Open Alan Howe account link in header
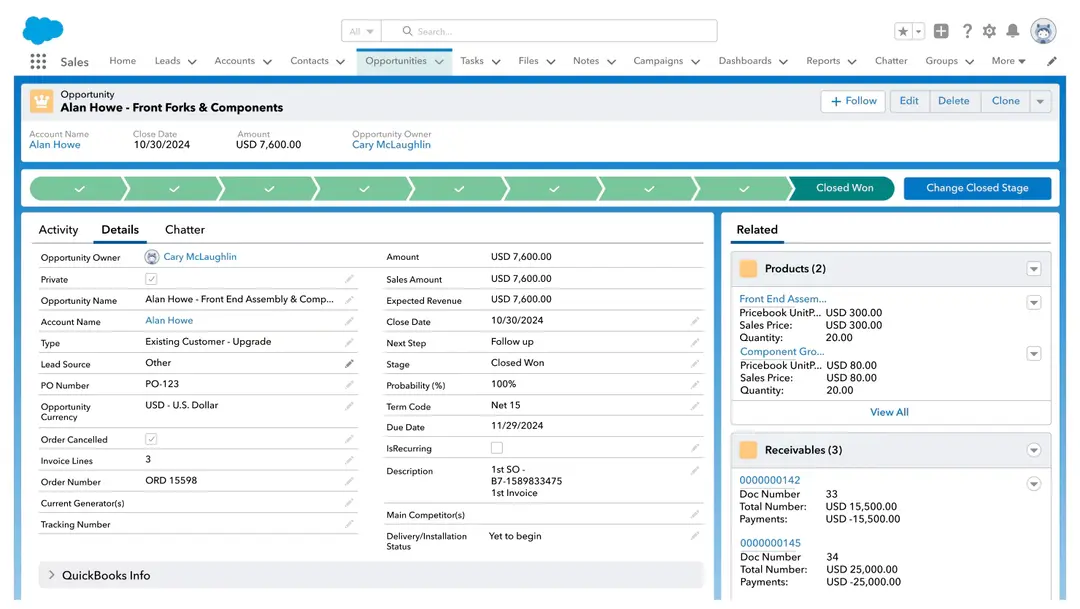1080x609 pixels. (55, 145)
